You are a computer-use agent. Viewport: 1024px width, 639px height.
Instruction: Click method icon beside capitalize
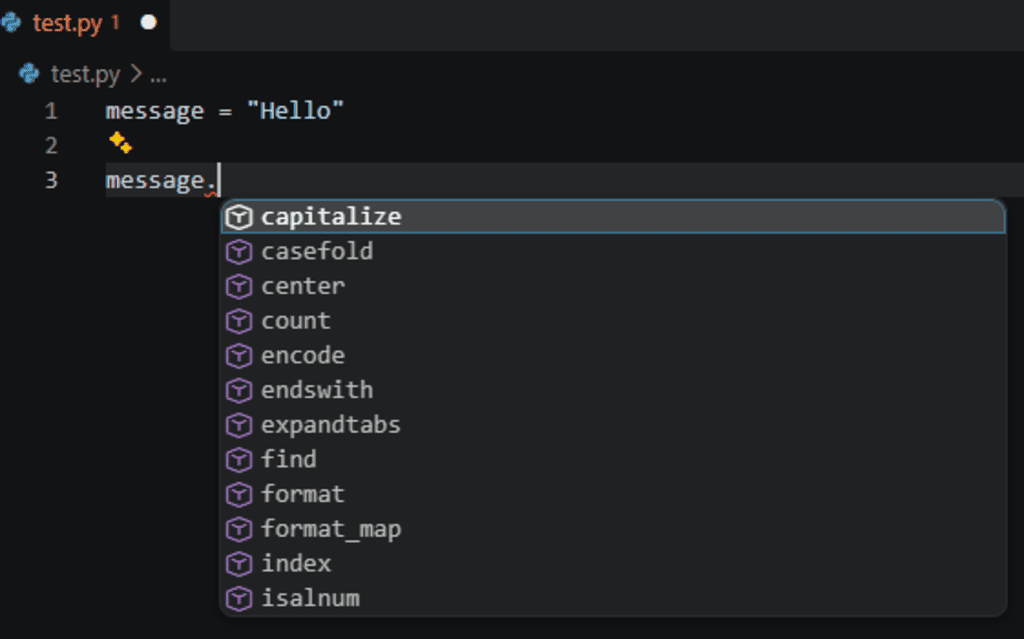click(239, 217)
